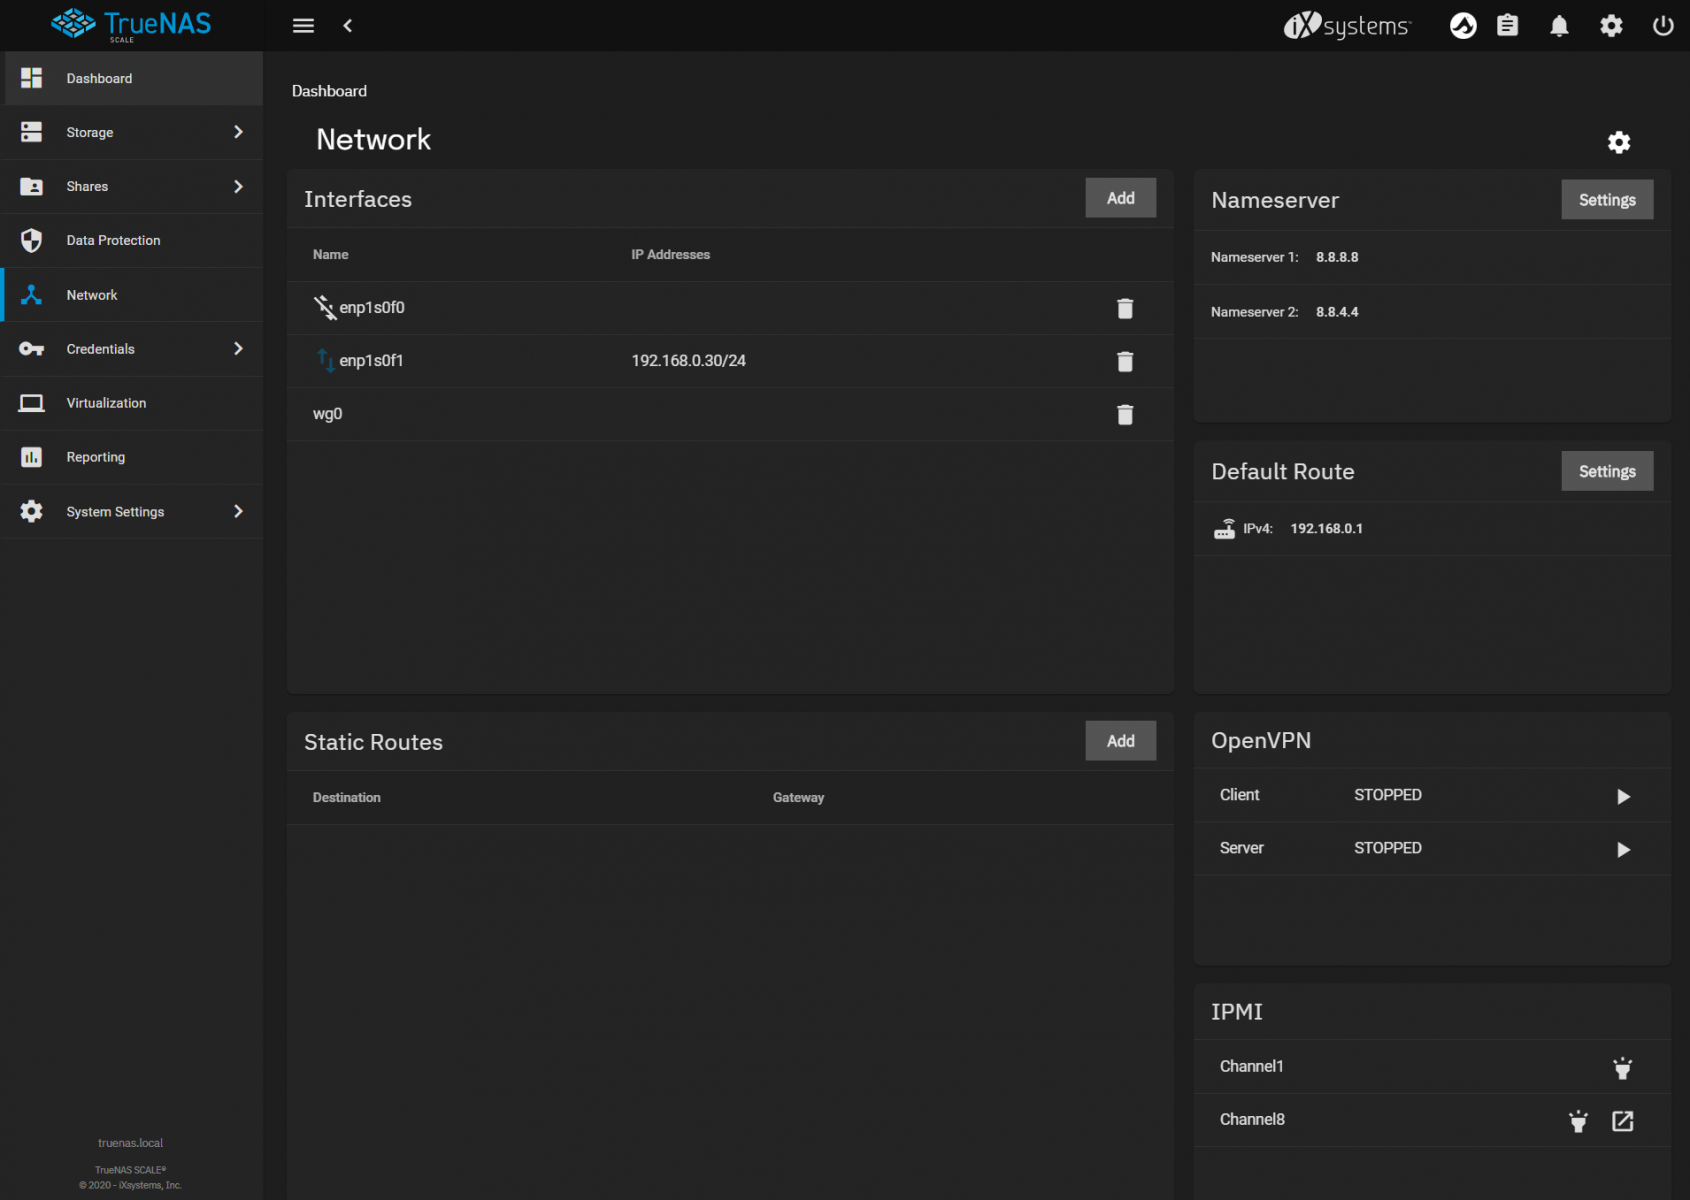Click the IPMI Channel1 label
Screen dimensions: 1690x1200
pyautogui.click(x=1251, y=1066)
